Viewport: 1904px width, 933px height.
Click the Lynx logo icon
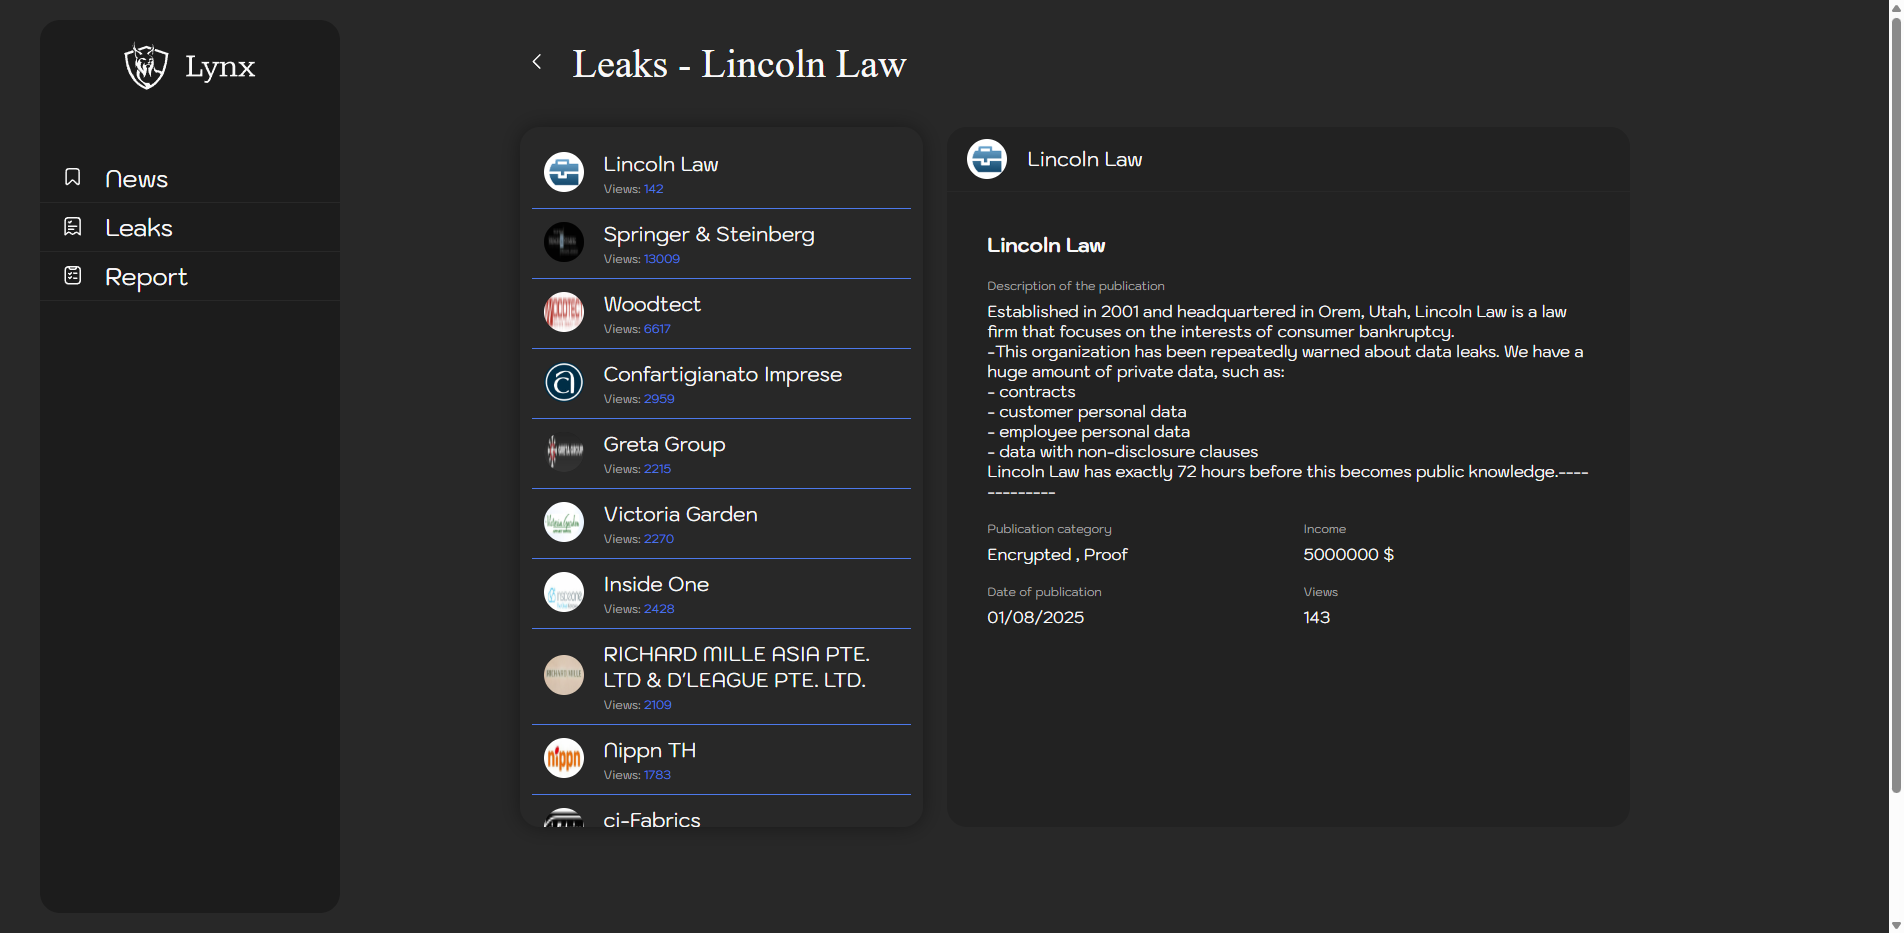coord(146,66)
